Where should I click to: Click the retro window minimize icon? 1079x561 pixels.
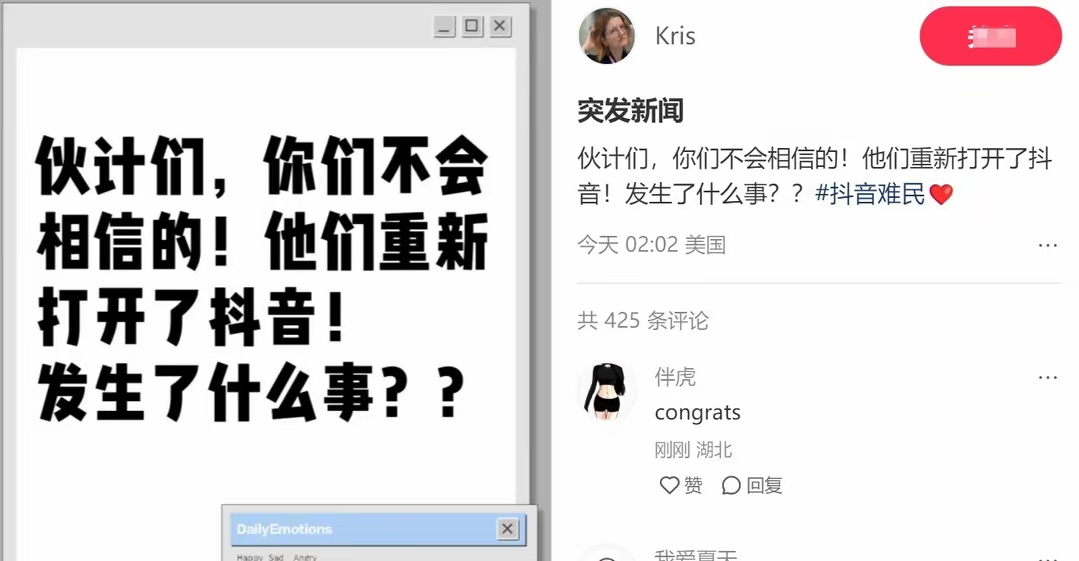(445, 27)
